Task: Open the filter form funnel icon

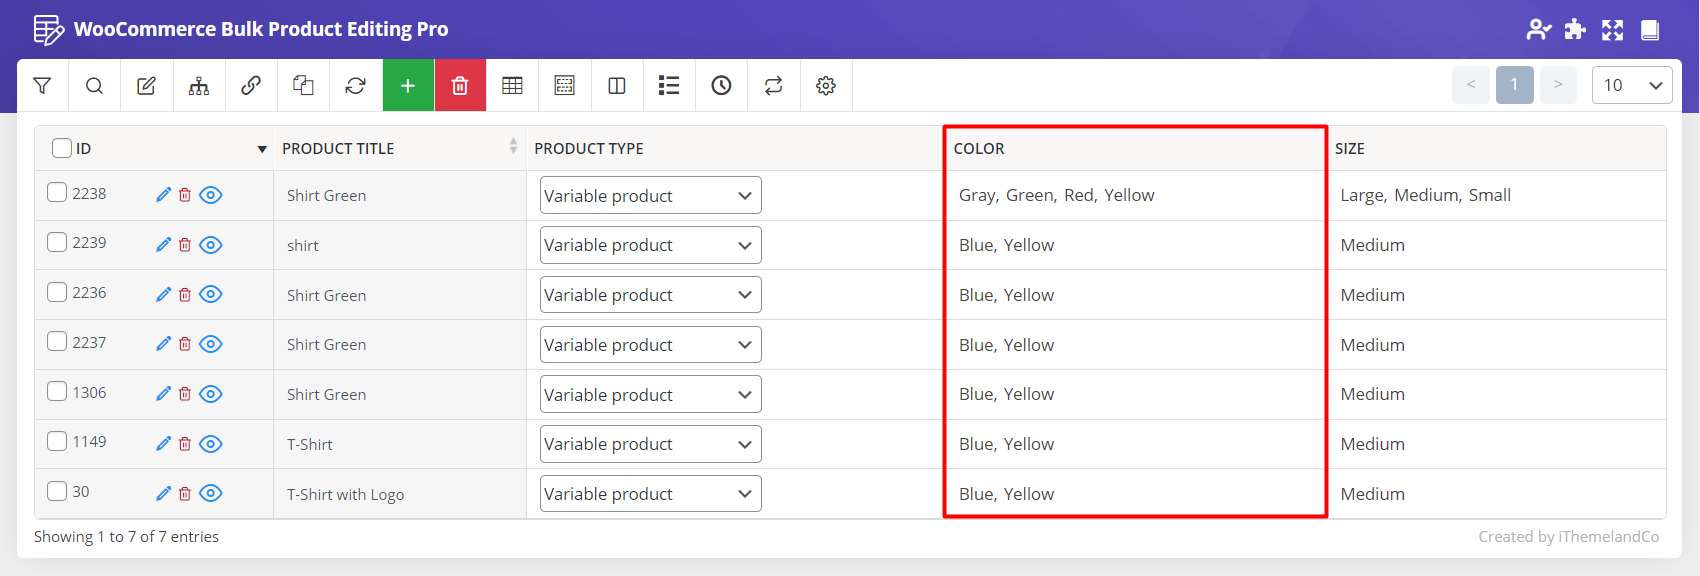Action: coord(42,86)
